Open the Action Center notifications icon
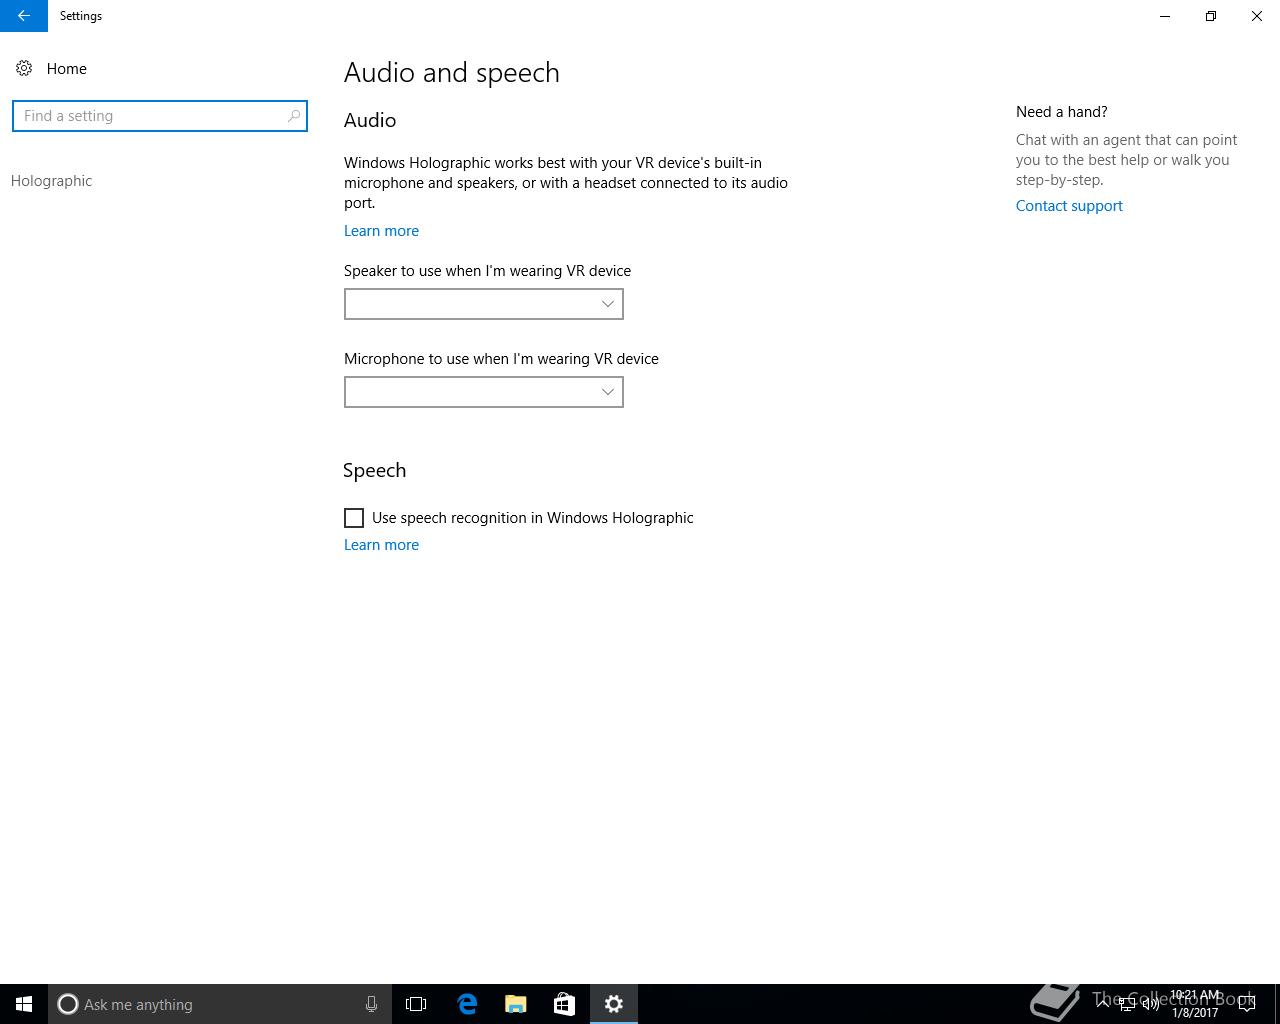The image size is (1280, 1024). coord(1247,1004)
